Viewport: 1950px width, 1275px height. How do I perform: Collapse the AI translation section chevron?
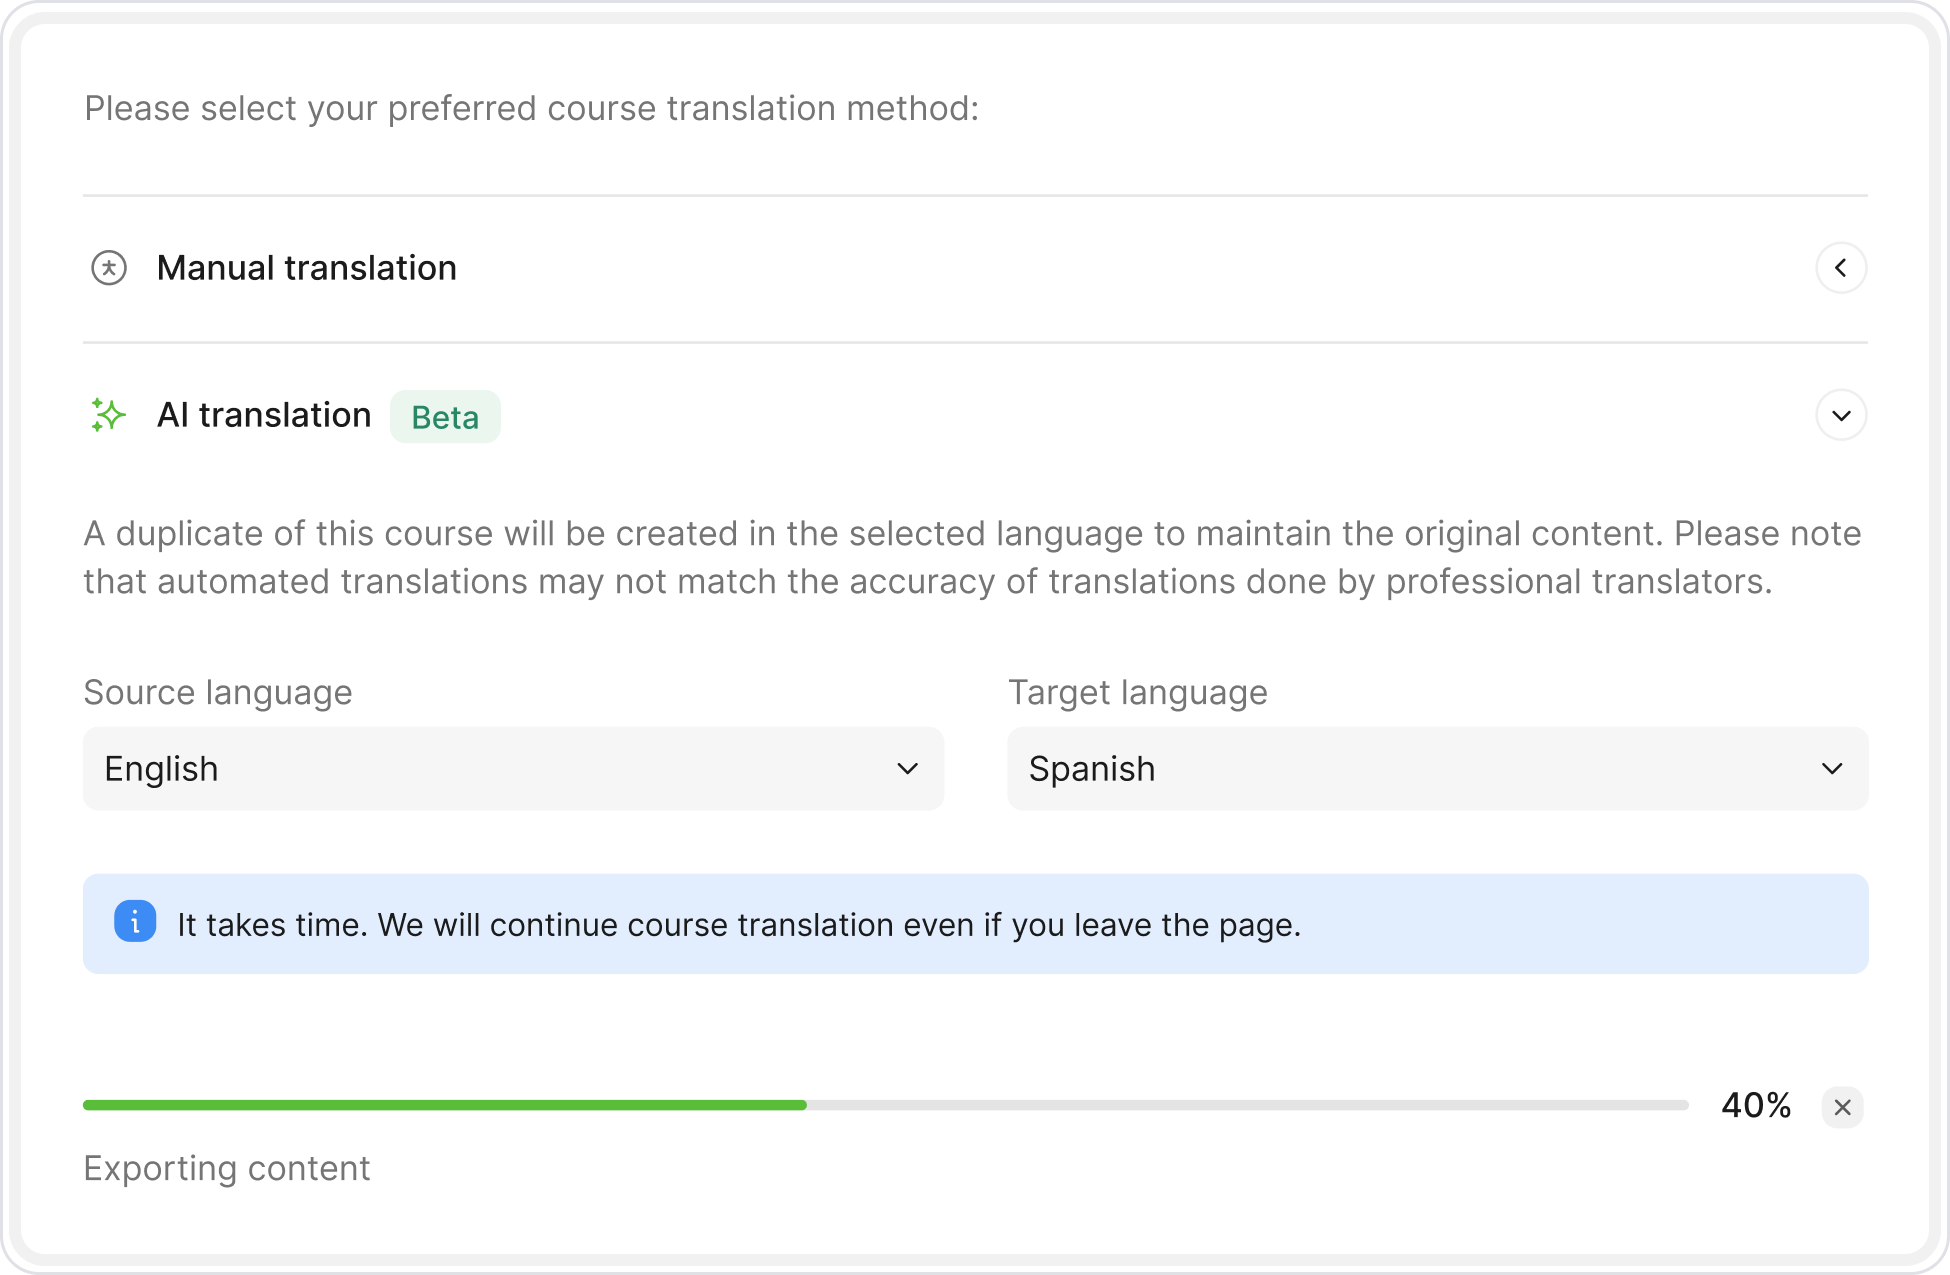pos(1841,415)
